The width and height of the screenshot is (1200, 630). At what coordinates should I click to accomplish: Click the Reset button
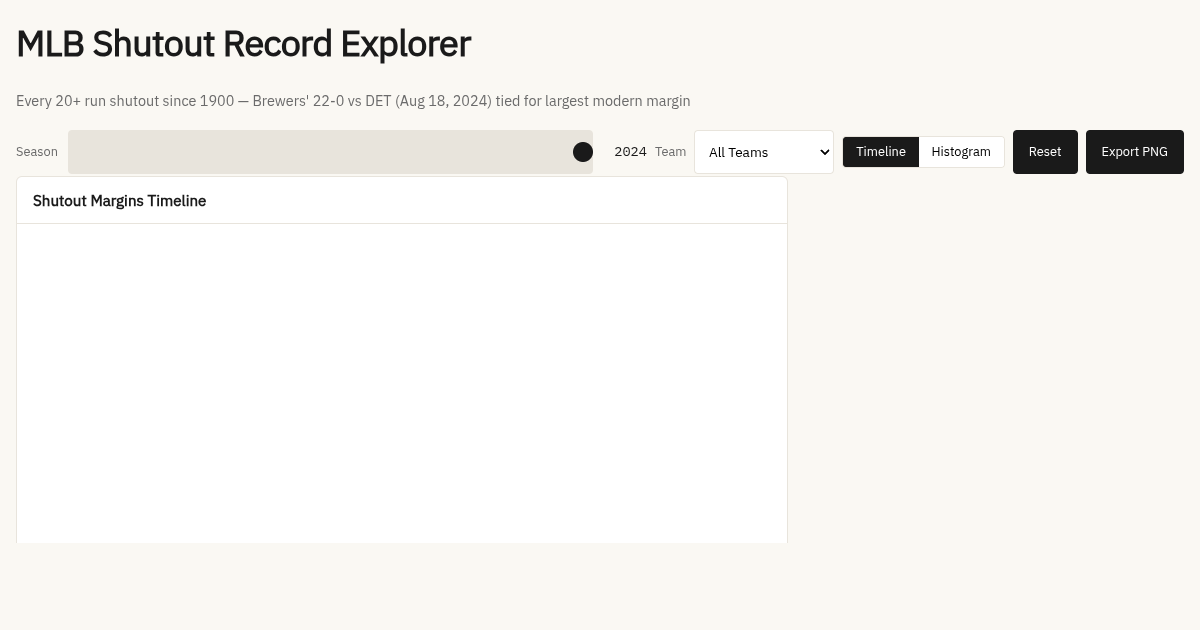pos(1045,152)
